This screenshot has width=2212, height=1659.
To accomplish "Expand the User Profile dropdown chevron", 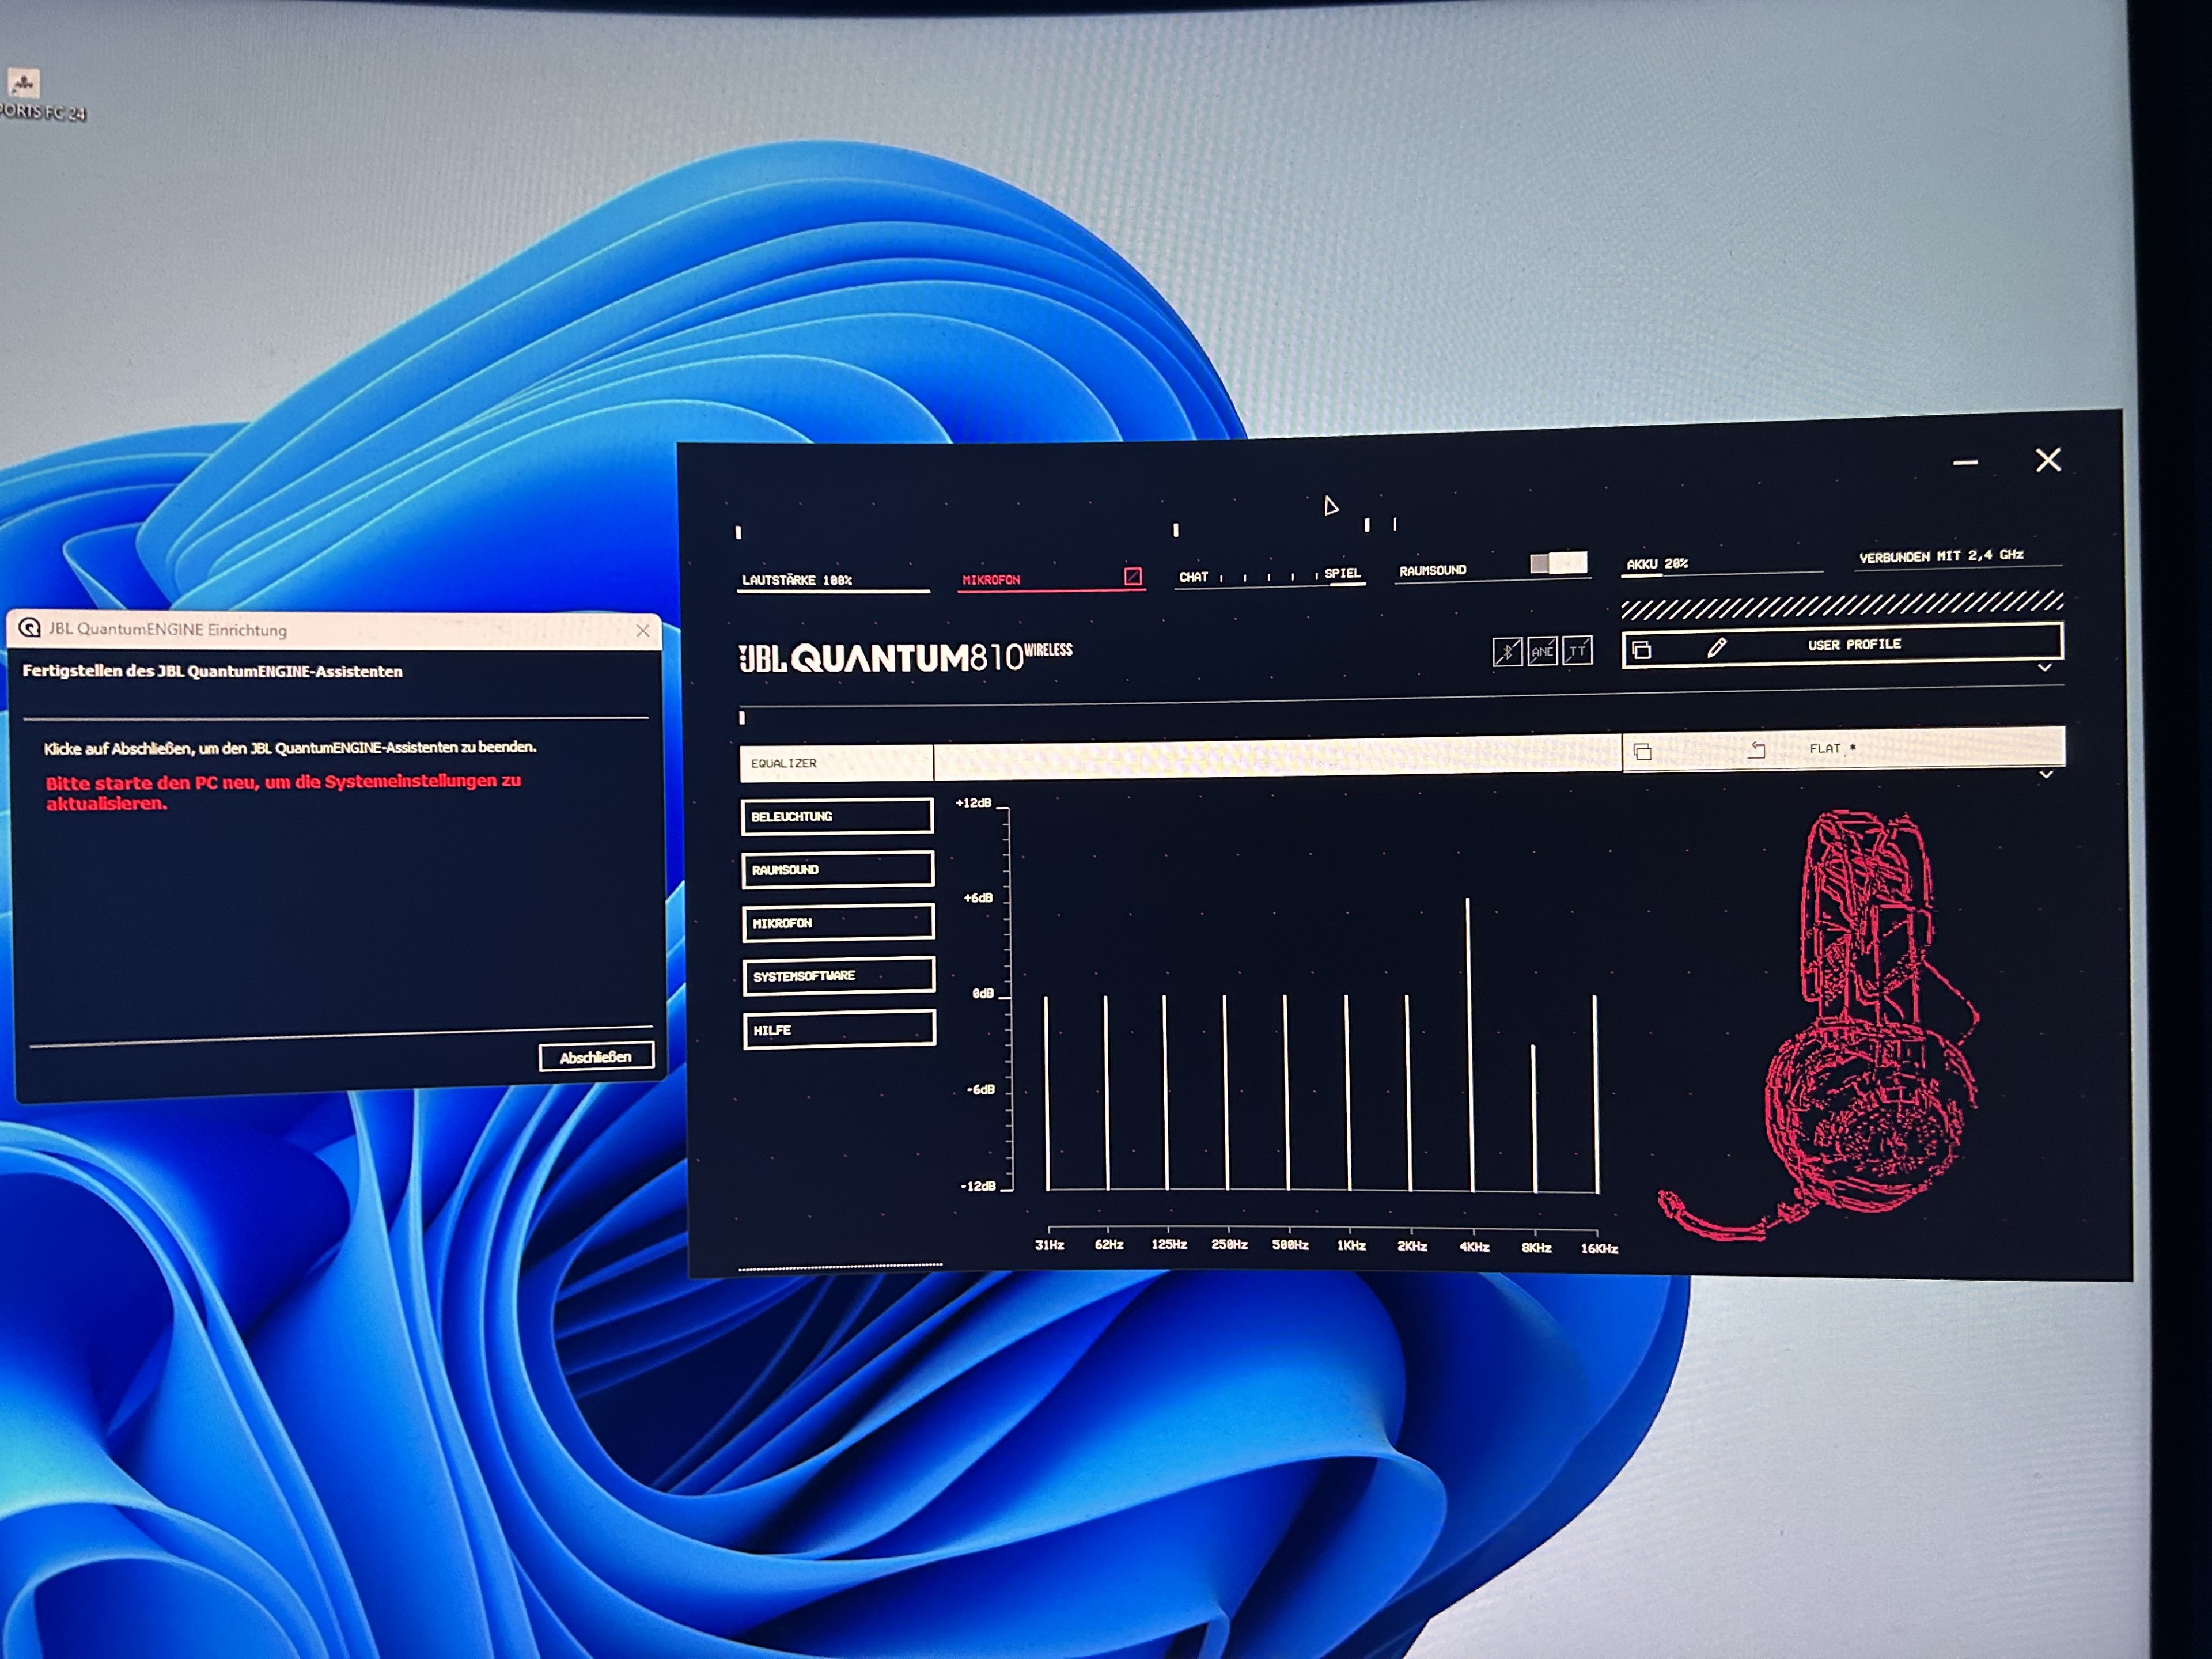I will 2045,667.
